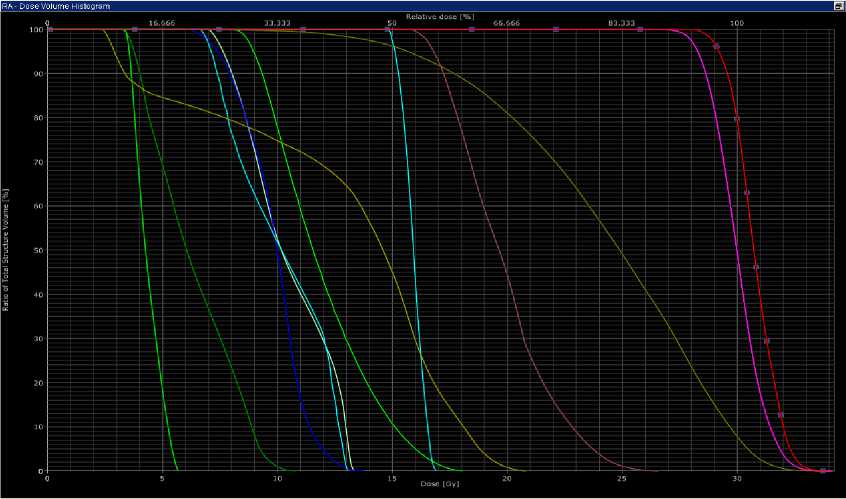Click the red curve marker near 46% volume

click(x=756, y=267)
